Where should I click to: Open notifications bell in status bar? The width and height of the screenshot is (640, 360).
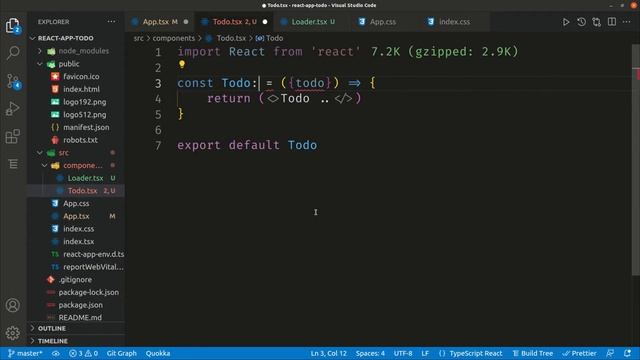tap(627, 353)
